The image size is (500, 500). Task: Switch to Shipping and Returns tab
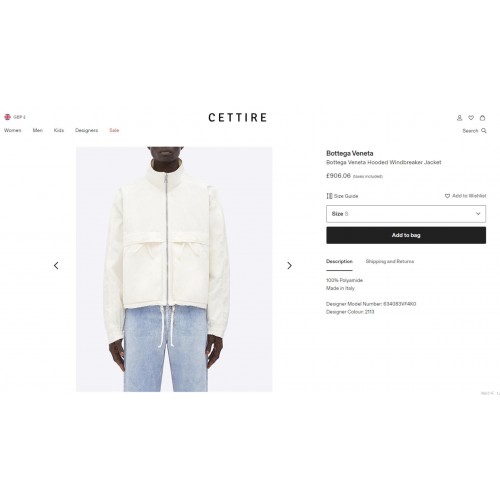click(x=390, y=261)
